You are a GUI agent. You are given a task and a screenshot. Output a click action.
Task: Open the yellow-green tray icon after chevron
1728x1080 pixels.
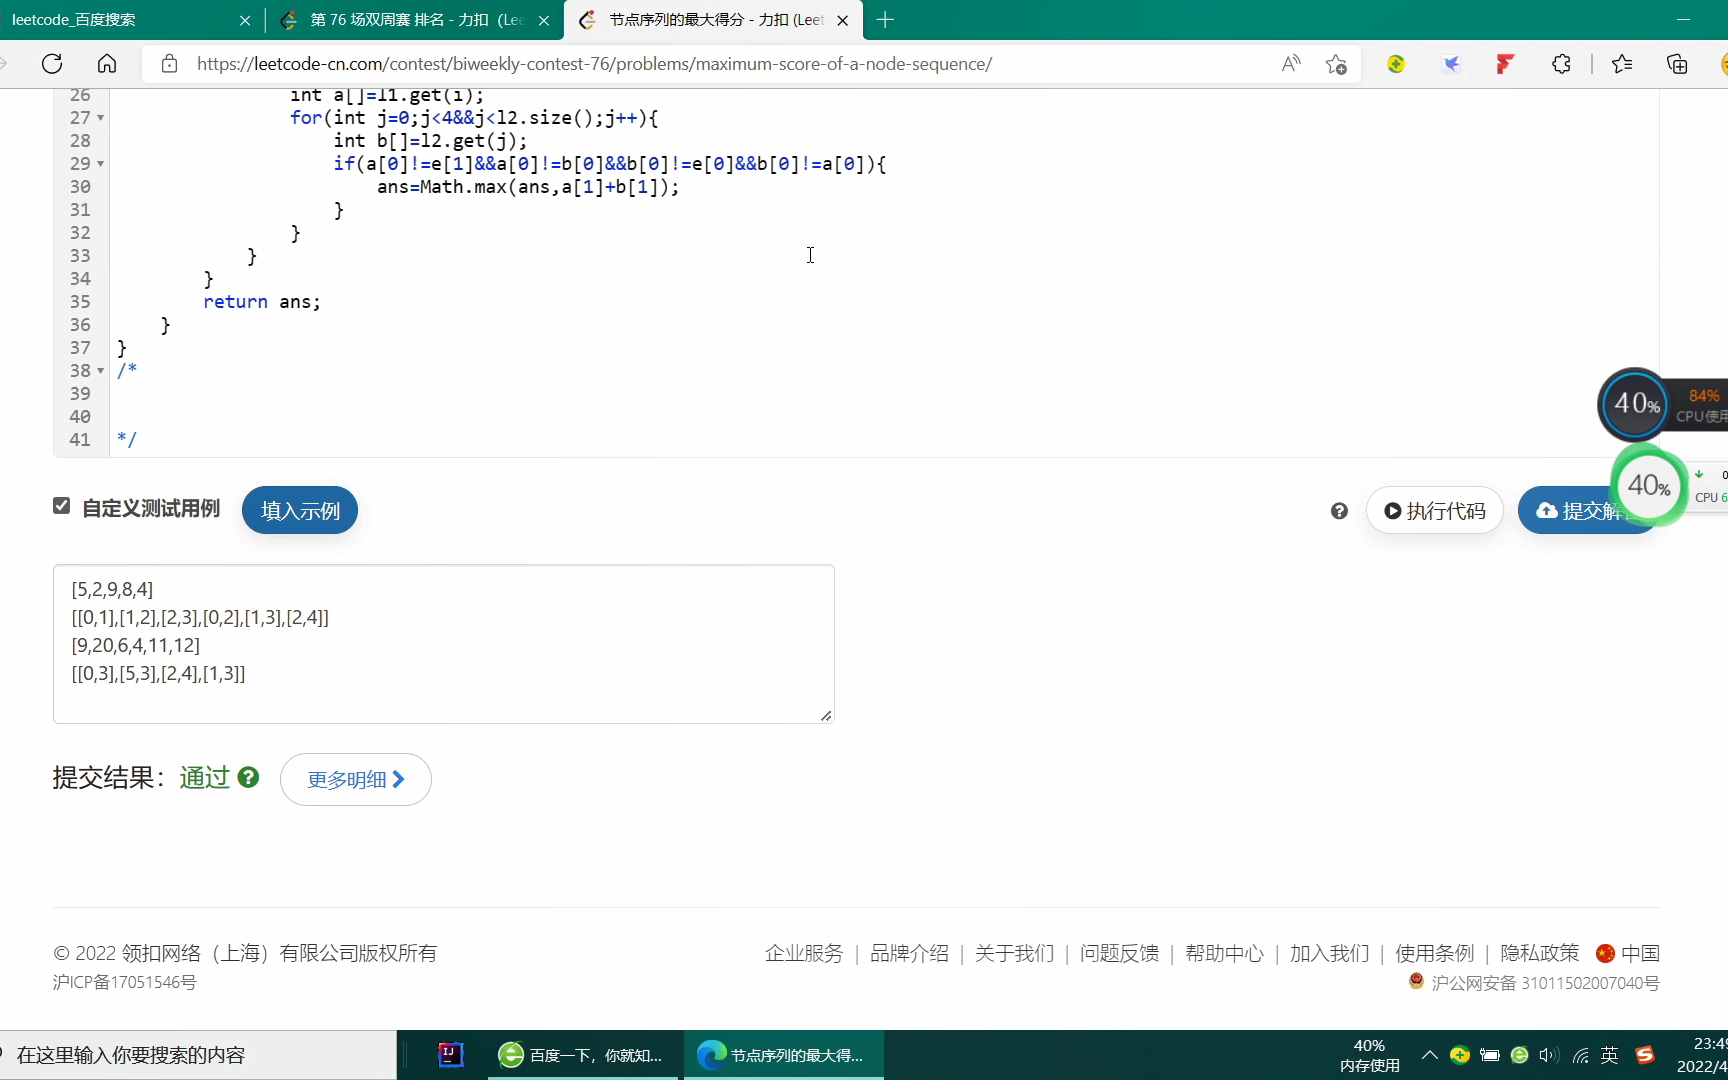[x=1460, y=1055]
